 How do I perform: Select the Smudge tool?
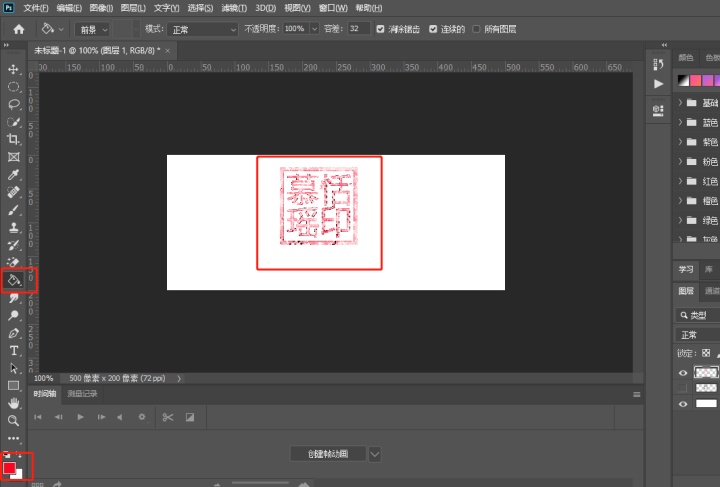13,298
